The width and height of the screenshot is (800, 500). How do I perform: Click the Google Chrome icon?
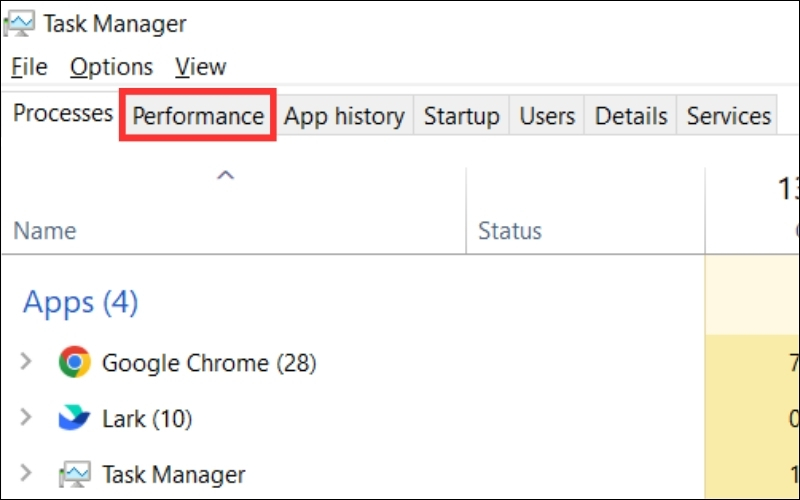tap(74, 362)
